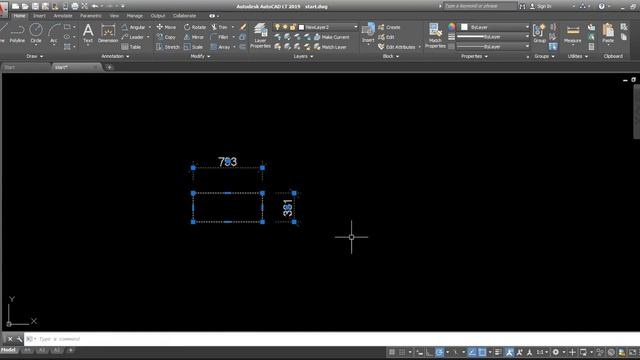Choose the Trim tool
Viewport: 640px width, 360px height.
pos(219,27)
